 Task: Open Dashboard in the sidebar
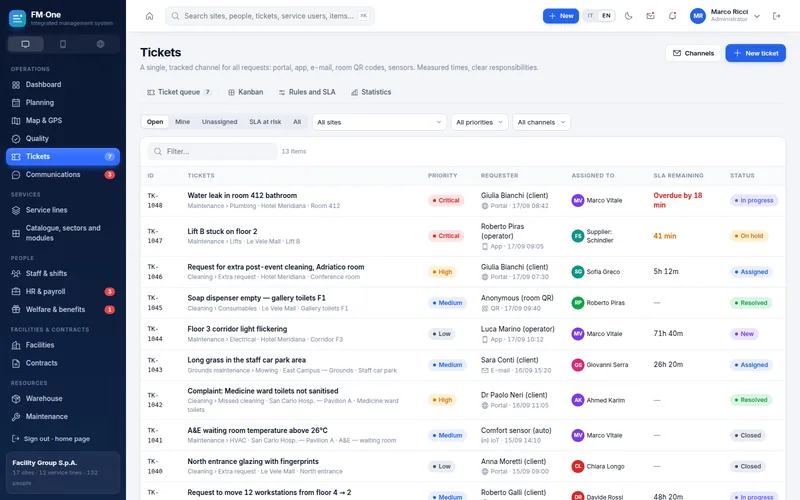pyautogui.click(x=63, y=85)
